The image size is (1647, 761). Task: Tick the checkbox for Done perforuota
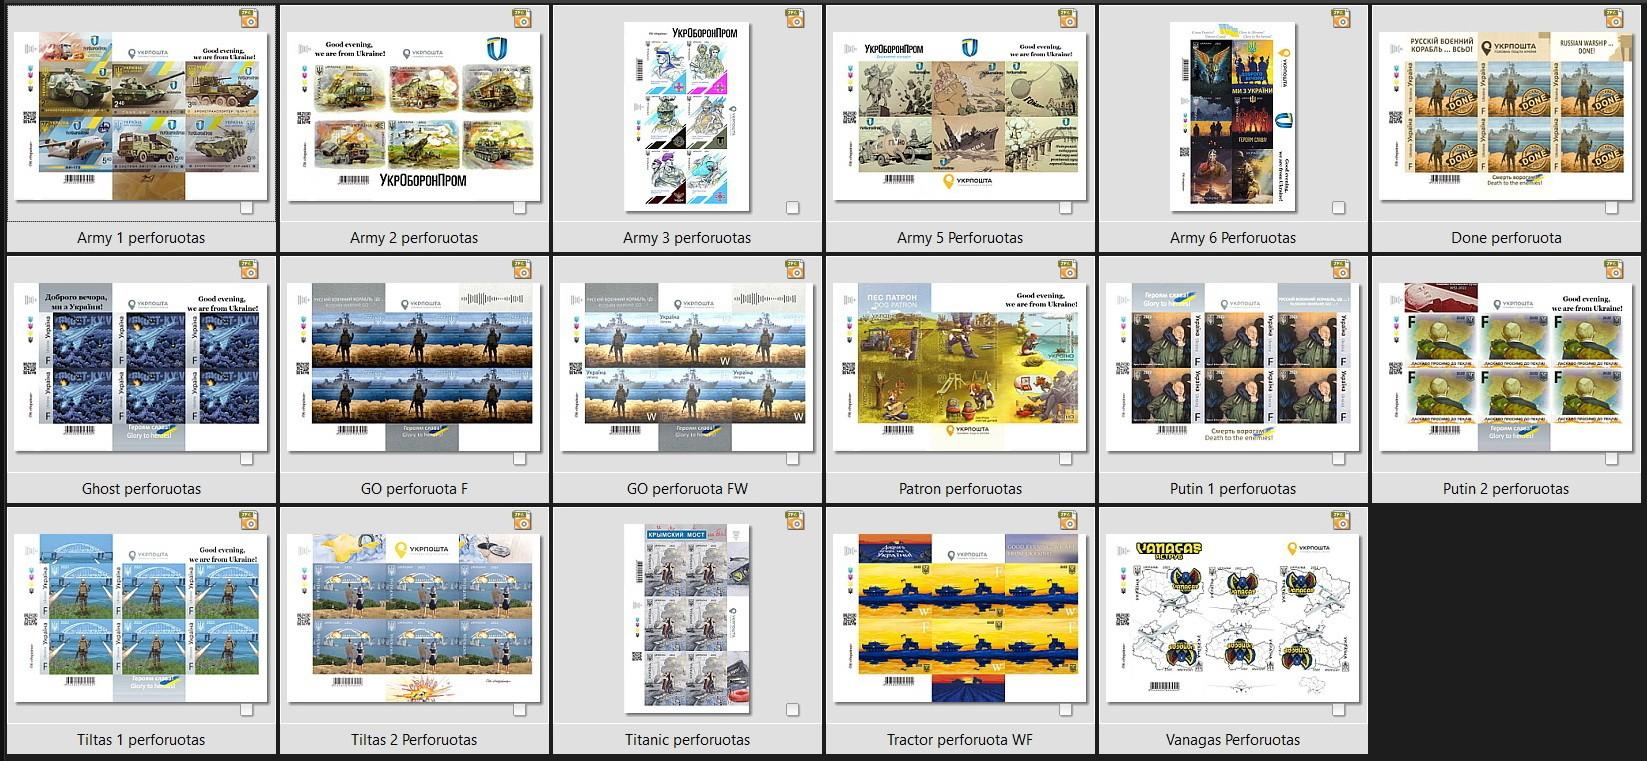coord(1612,208)
